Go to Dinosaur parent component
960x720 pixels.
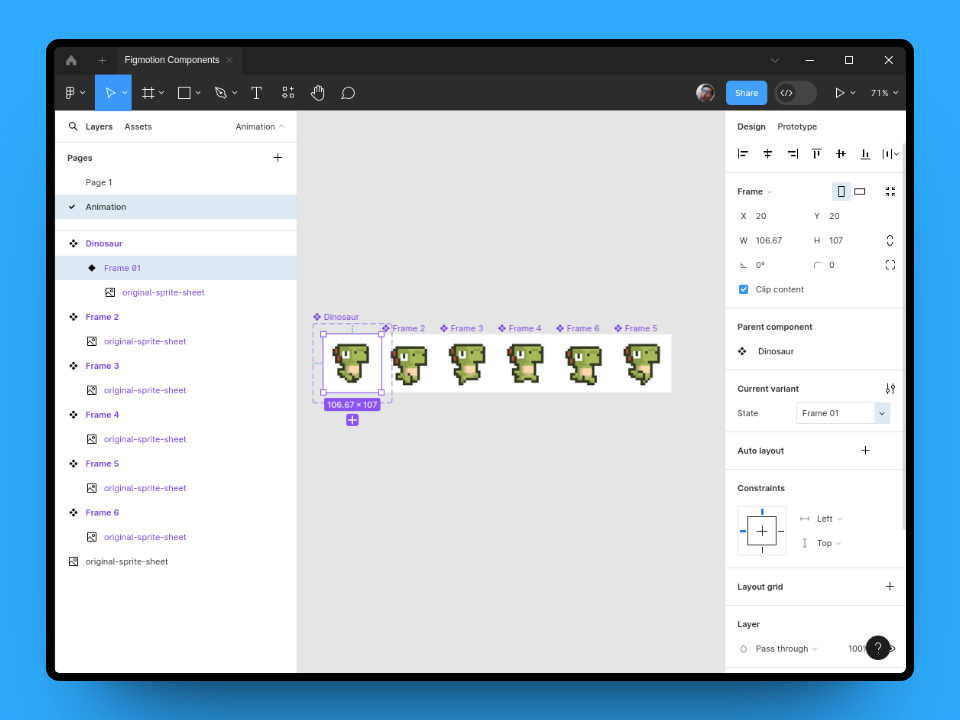[776, 351]
